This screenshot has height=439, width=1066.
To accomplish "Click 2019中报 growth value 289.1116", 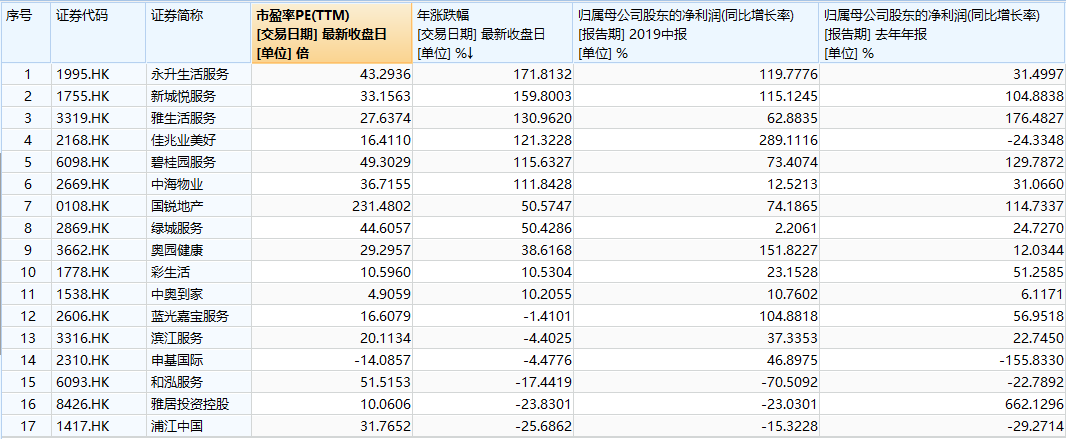I will tap(791, 140).
